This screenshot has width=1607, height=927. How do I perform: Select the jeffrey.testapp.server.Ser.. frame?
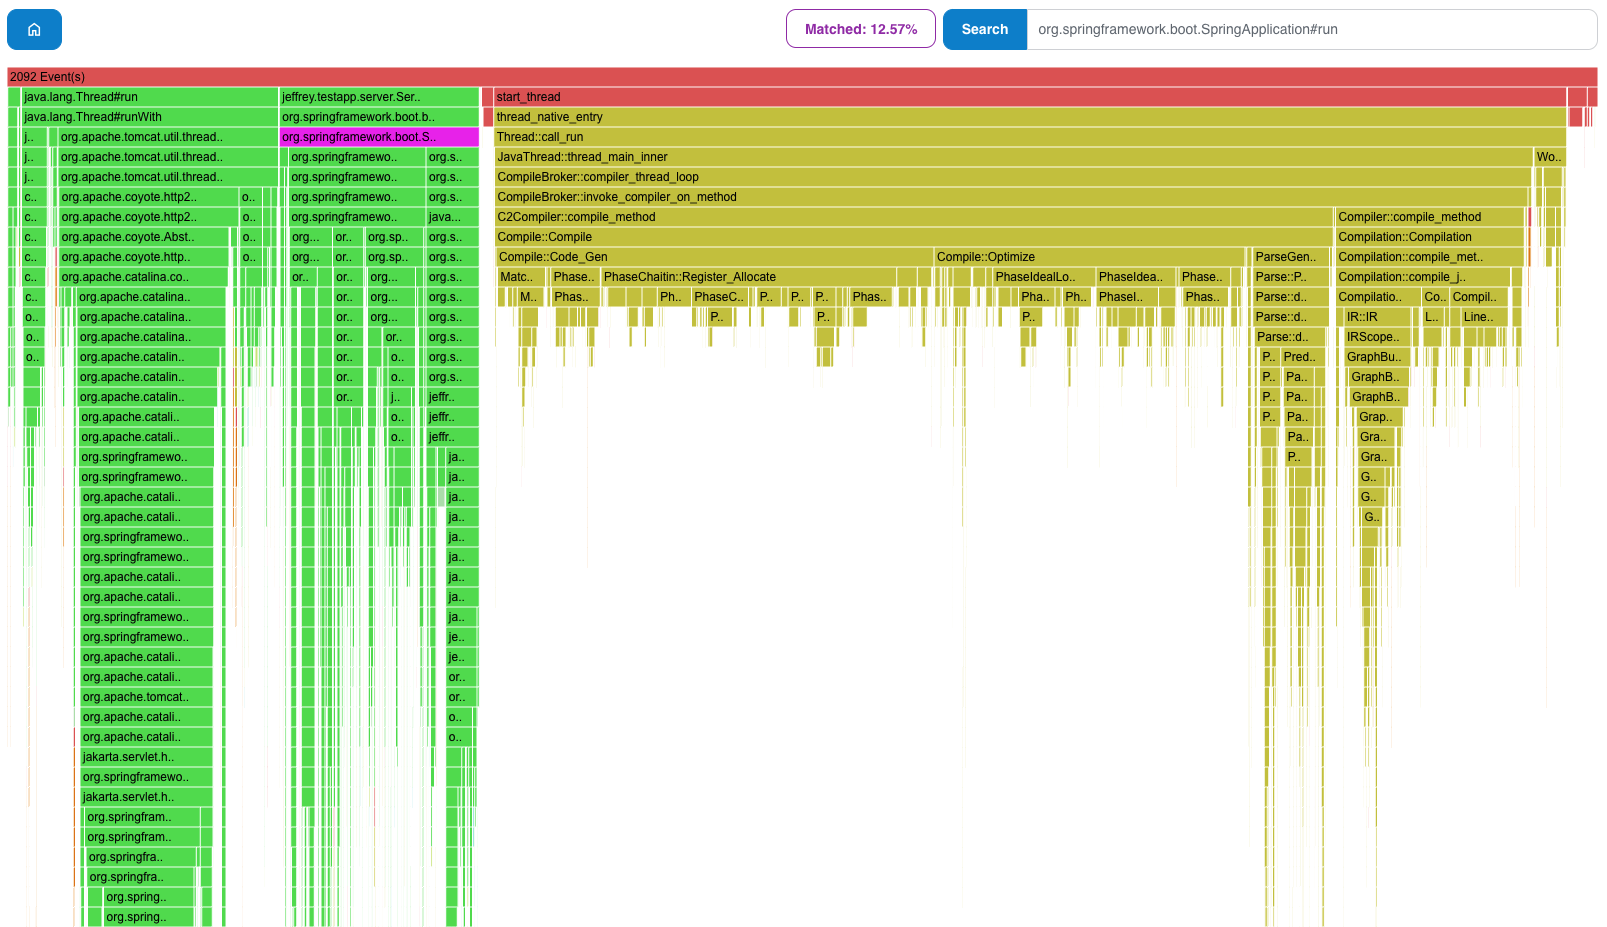[x=379, y=97]
